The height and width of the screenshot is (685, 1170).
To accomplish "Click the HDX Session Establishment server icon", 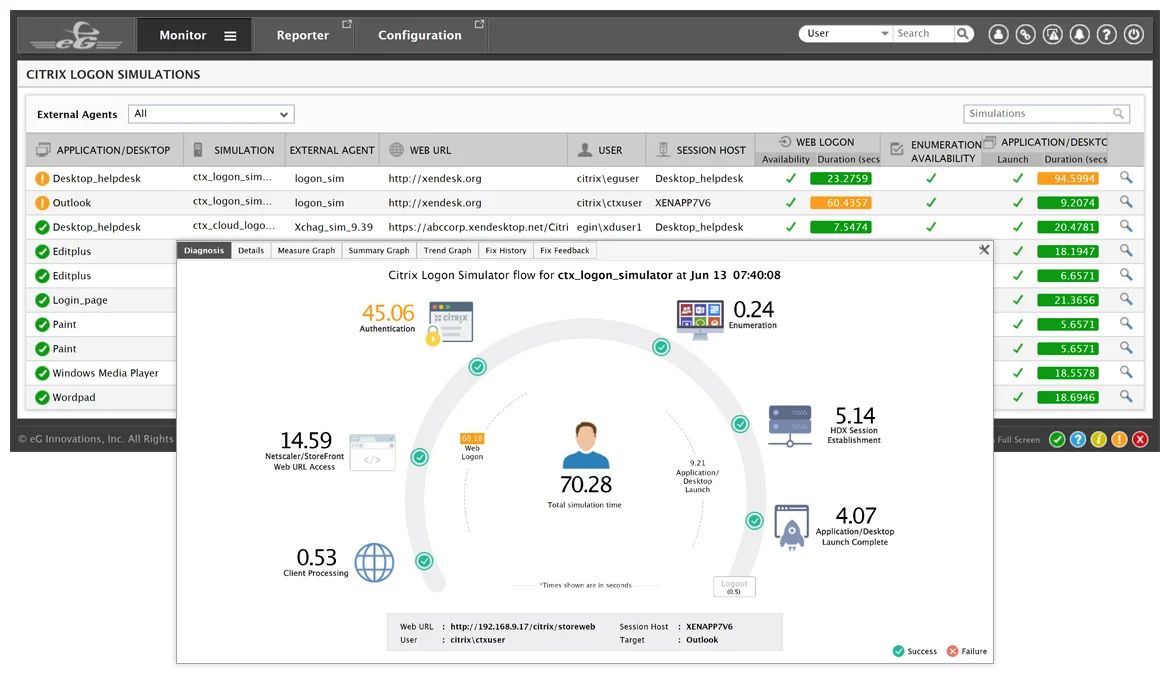I will point(790,425).
